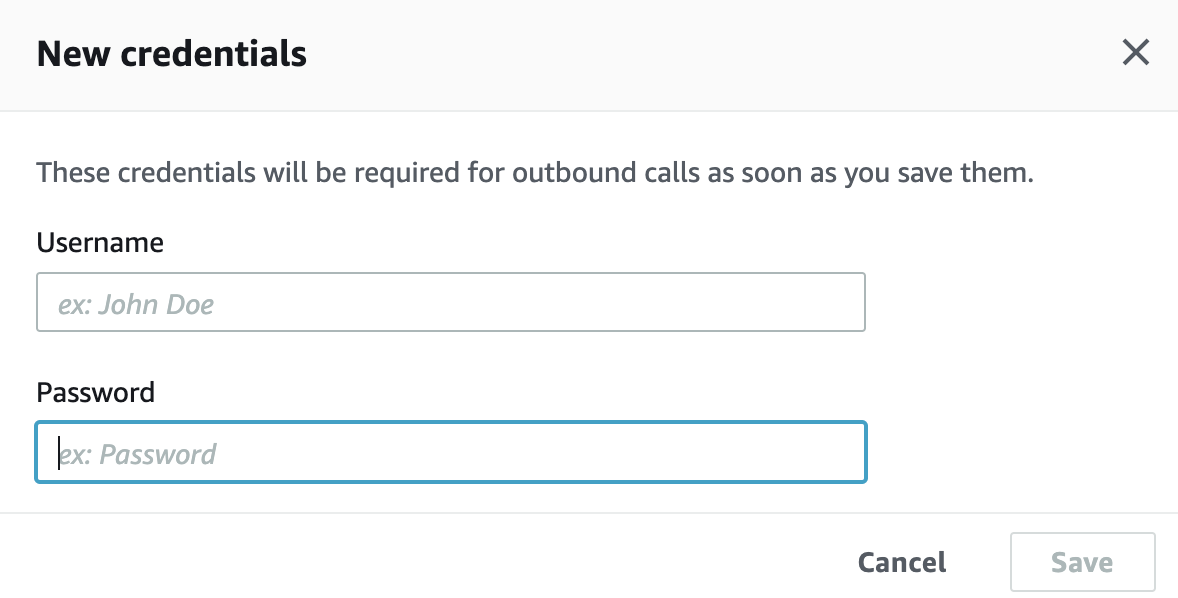The width and height of the screenshot is (1178, 598).
Task: Click the grey-bordered Username box
Action: coord(451,302)
